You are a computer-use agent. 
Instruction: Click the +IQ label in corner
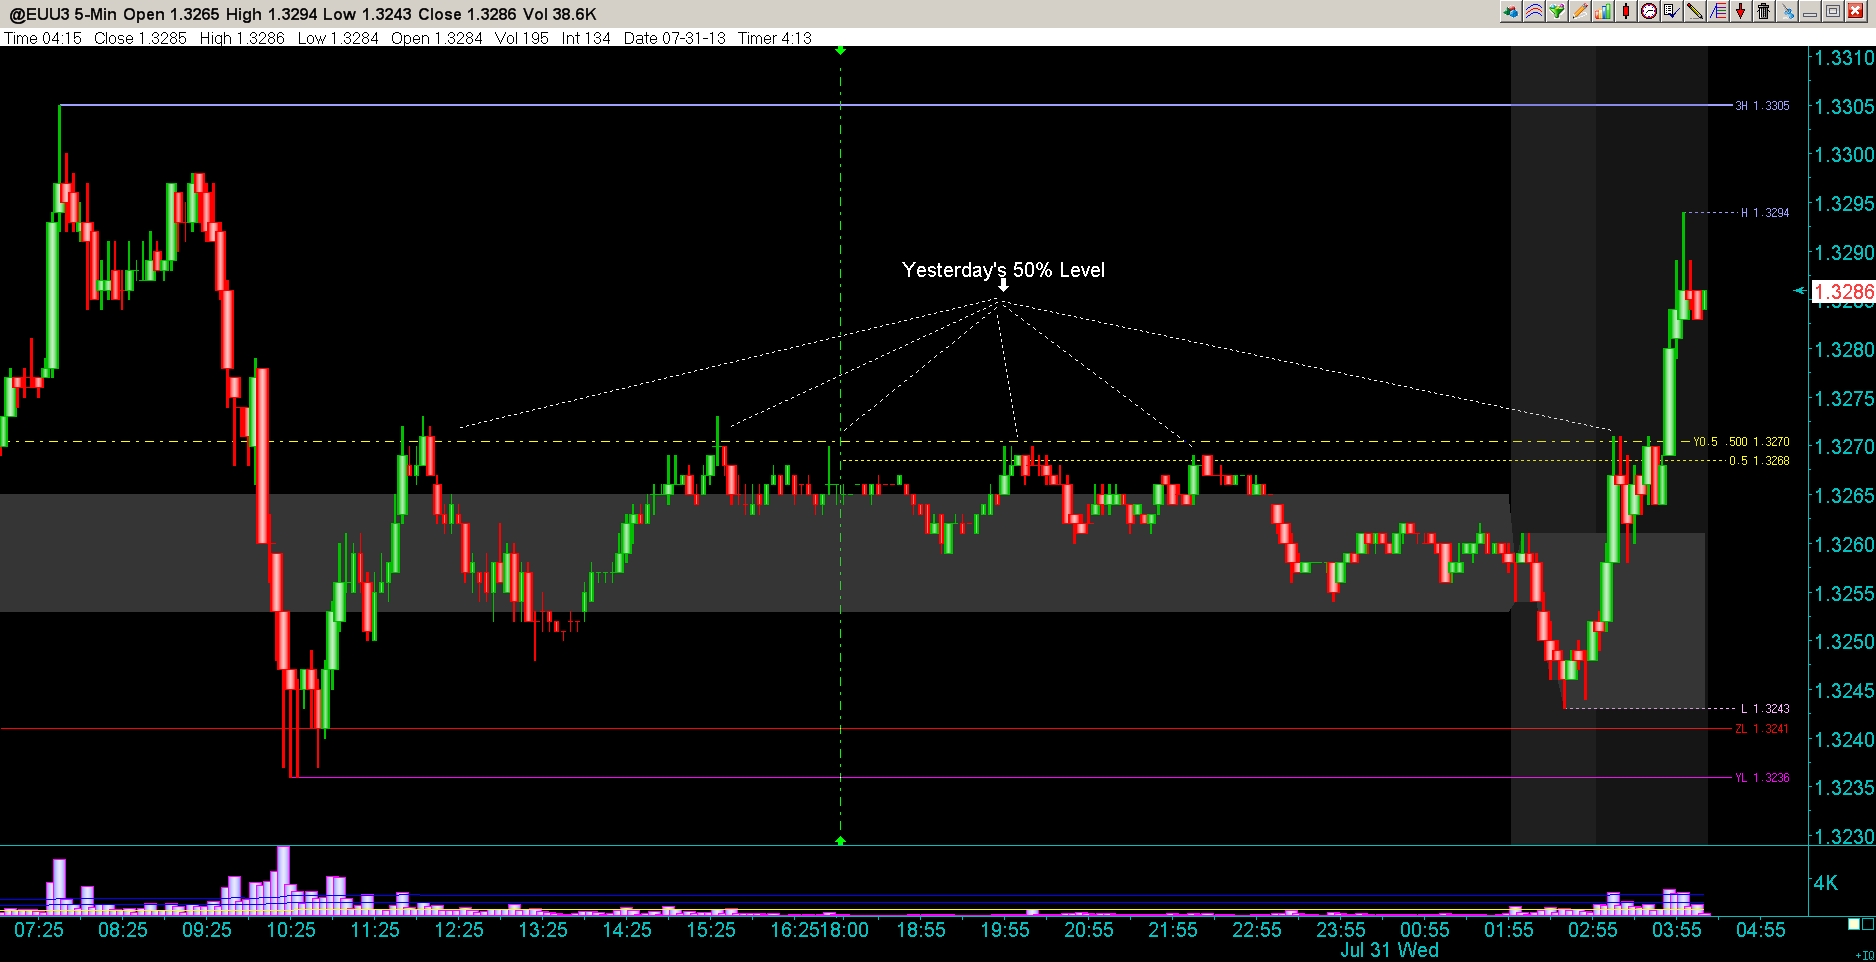point(1865,956)
